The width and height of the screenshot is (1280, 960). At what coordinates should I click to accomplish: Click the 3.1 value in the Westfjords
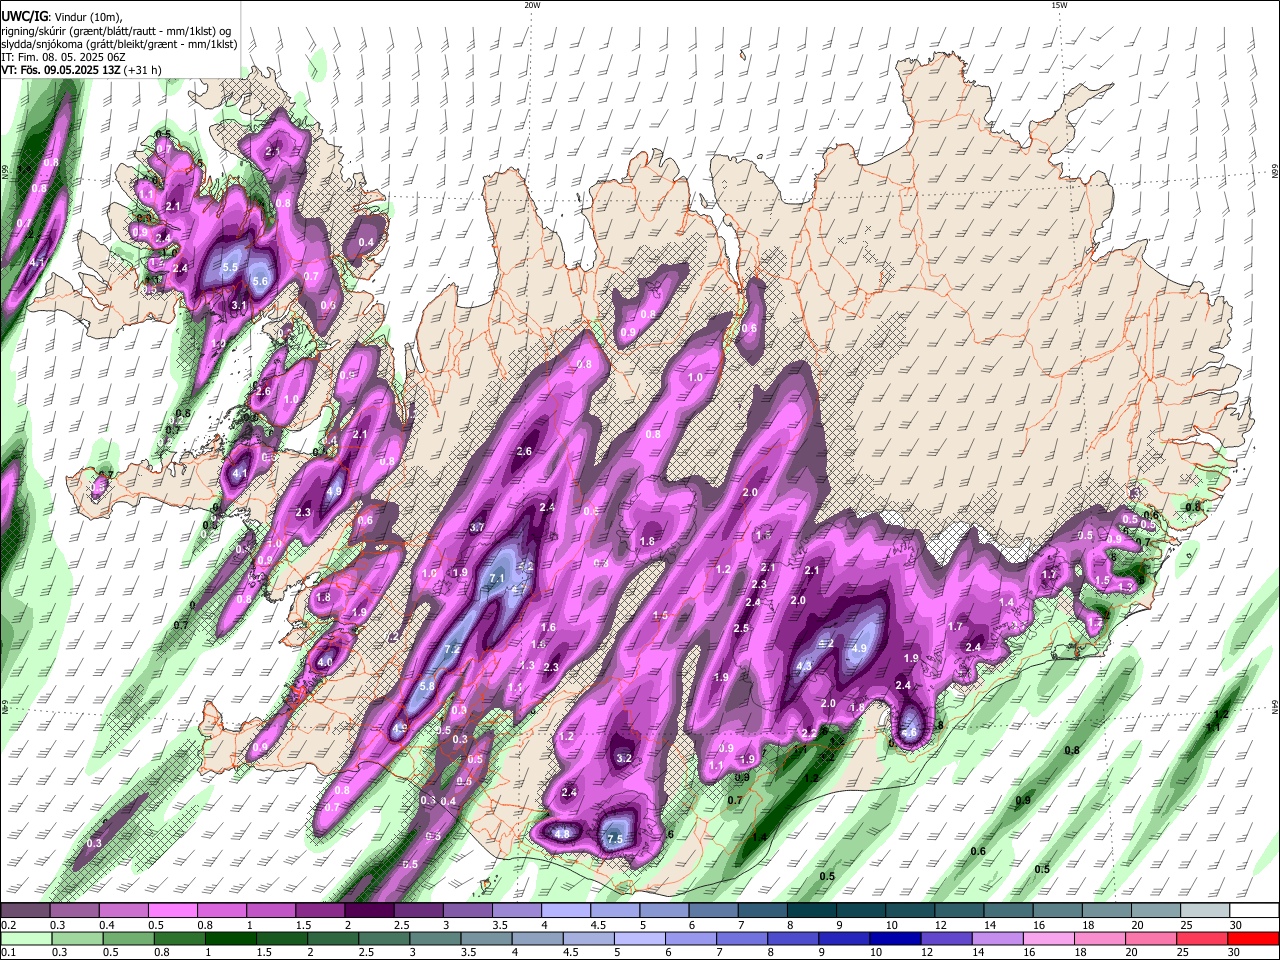tap(239, 305)
